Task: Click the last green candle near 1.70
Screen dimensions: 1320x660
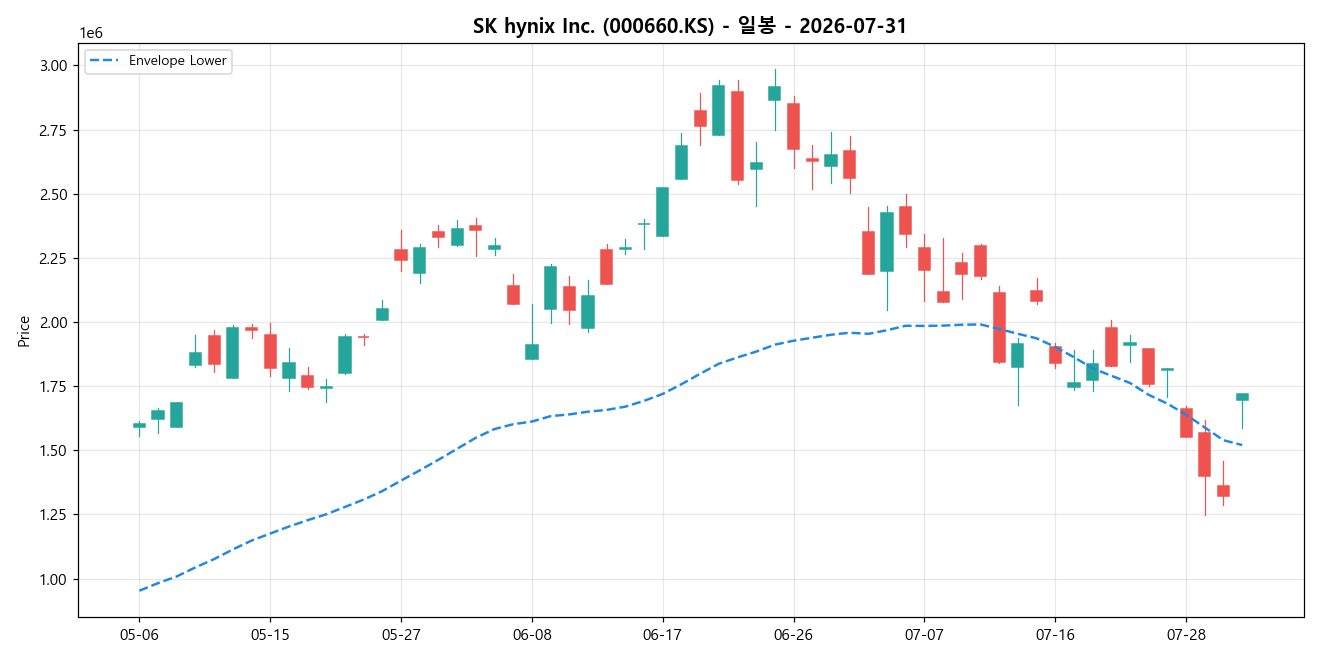Action: point(1242,397)
